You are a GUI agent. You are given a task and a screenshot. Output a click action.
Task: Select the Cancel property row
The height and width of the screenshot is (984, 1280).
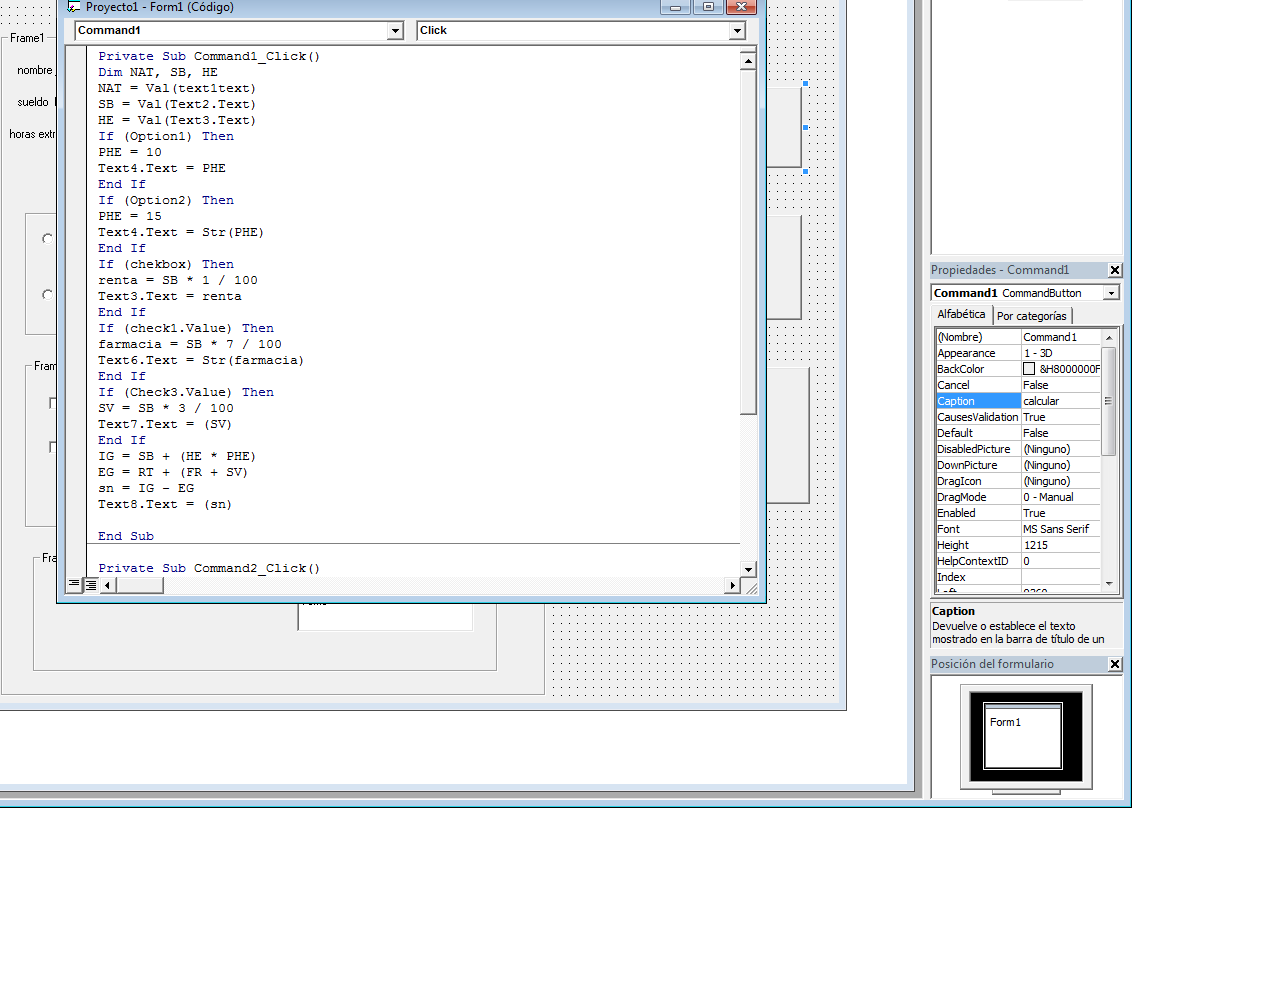[x=1018, y=385]
